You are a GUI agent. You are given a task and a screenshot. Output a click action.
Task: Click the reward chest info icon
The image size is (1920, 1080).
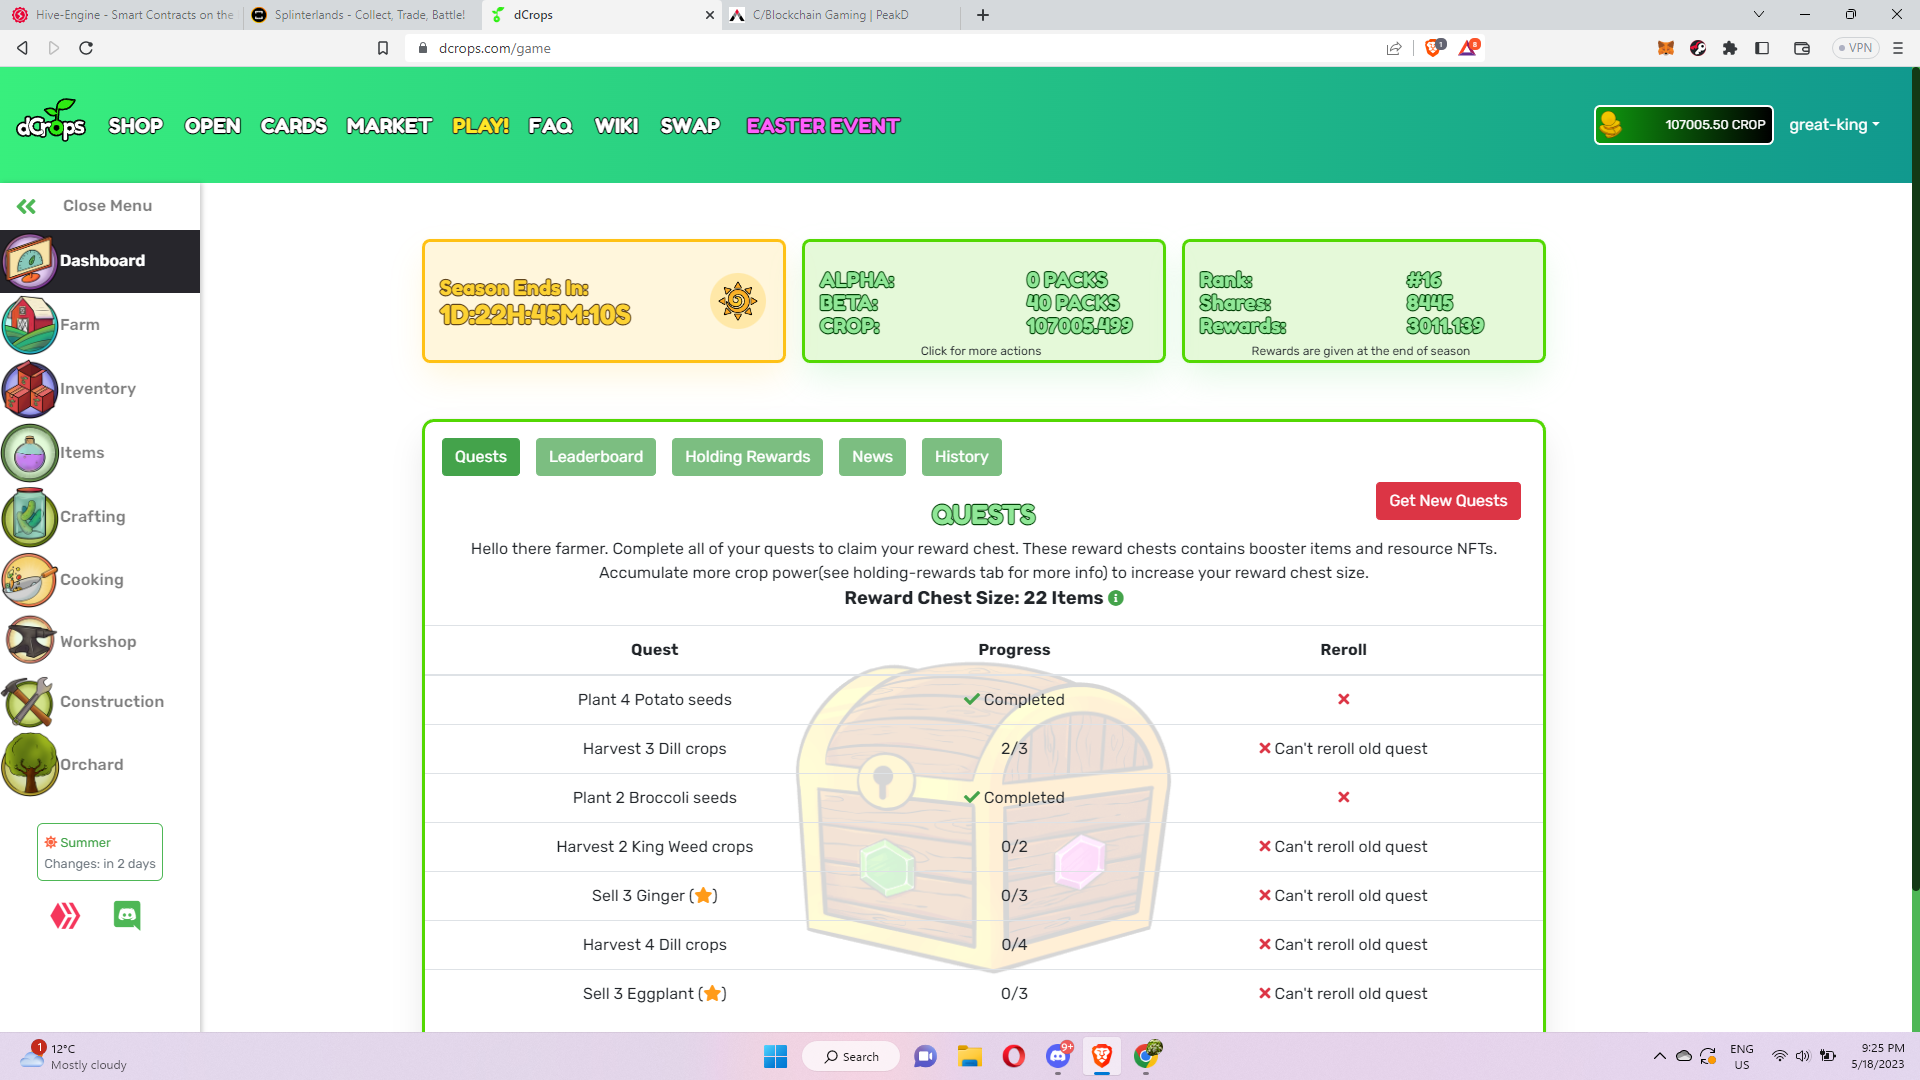1116,598
